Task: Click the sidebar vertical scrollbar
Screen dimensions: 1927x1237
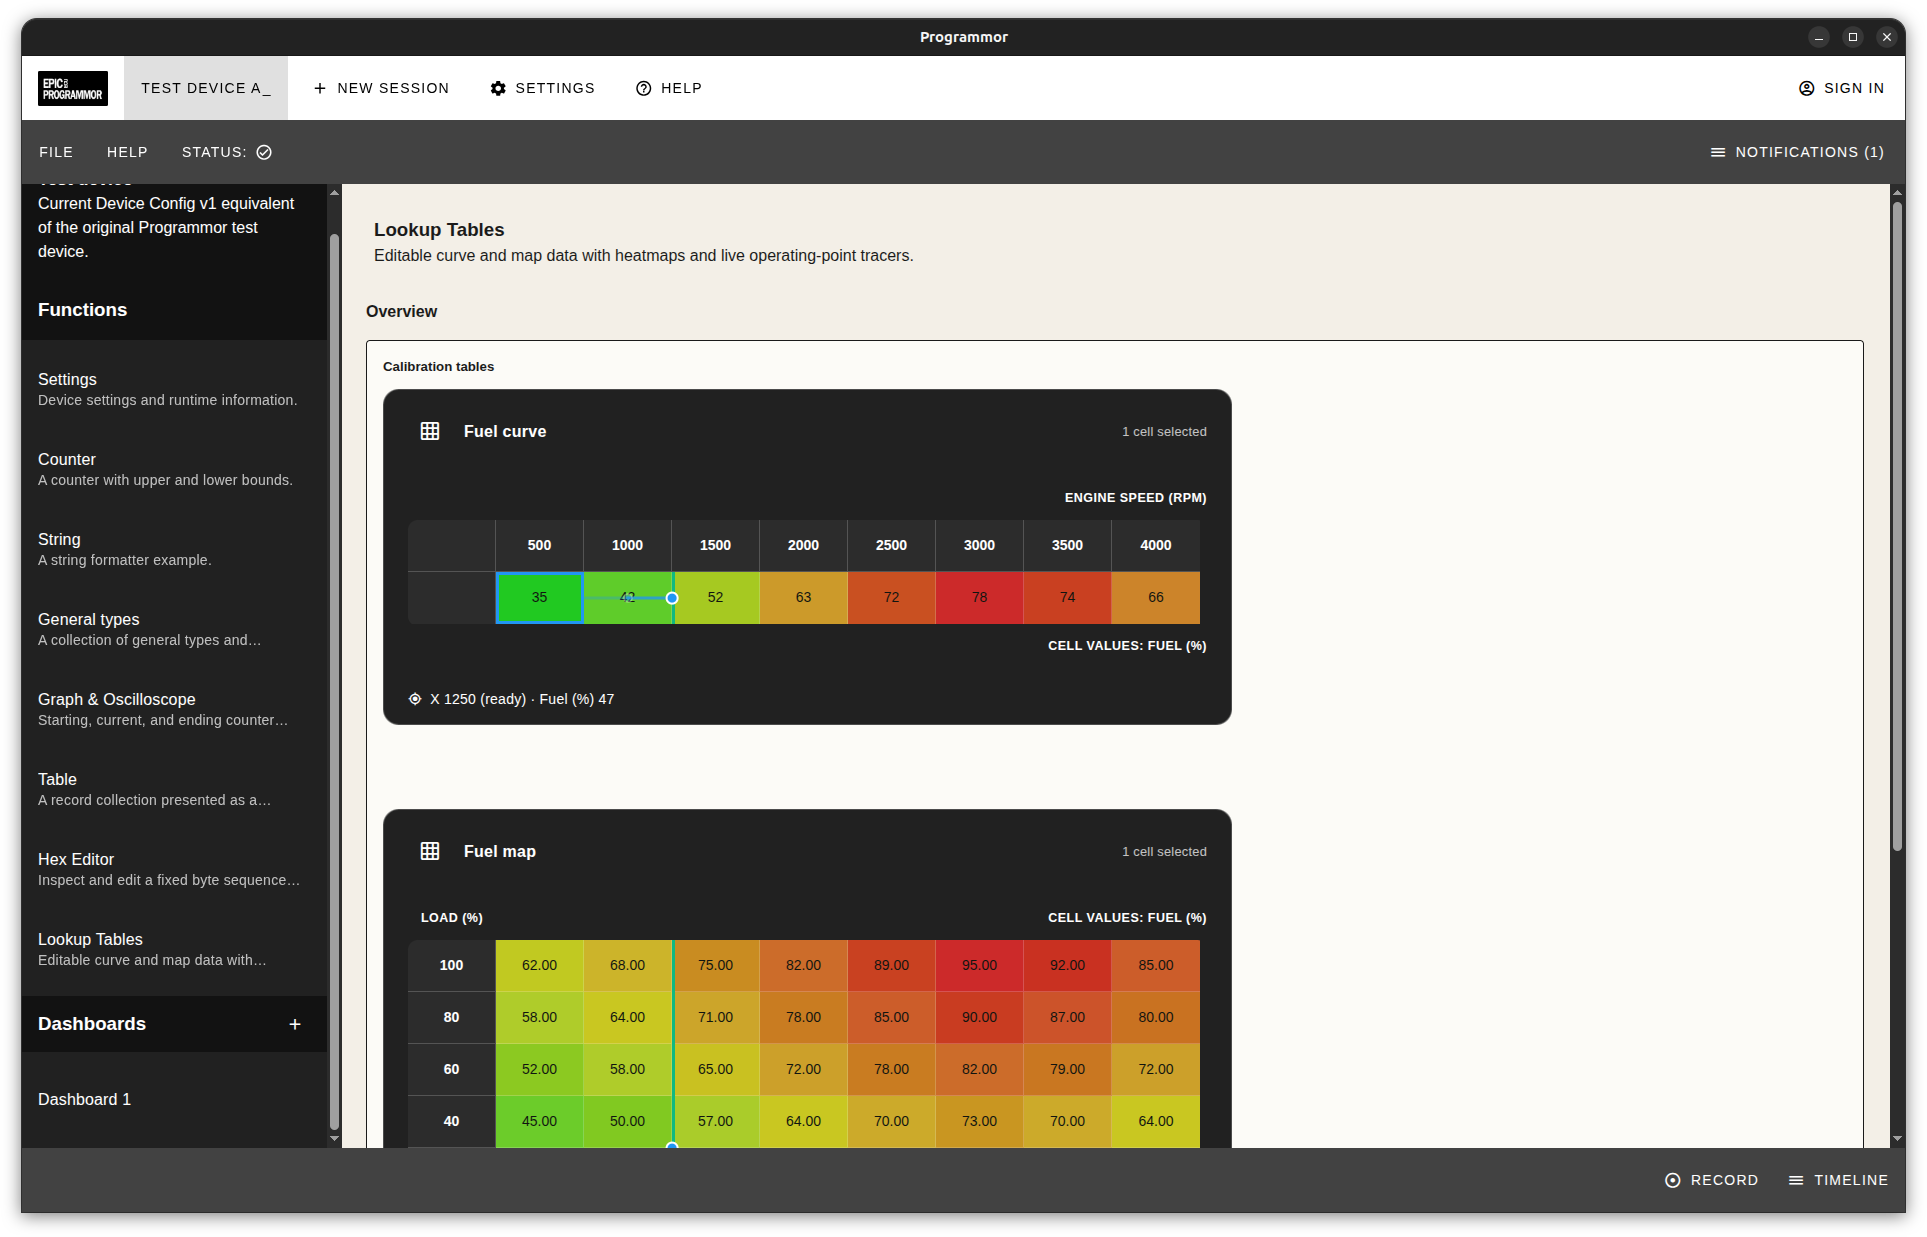Action: coord(334,681)
